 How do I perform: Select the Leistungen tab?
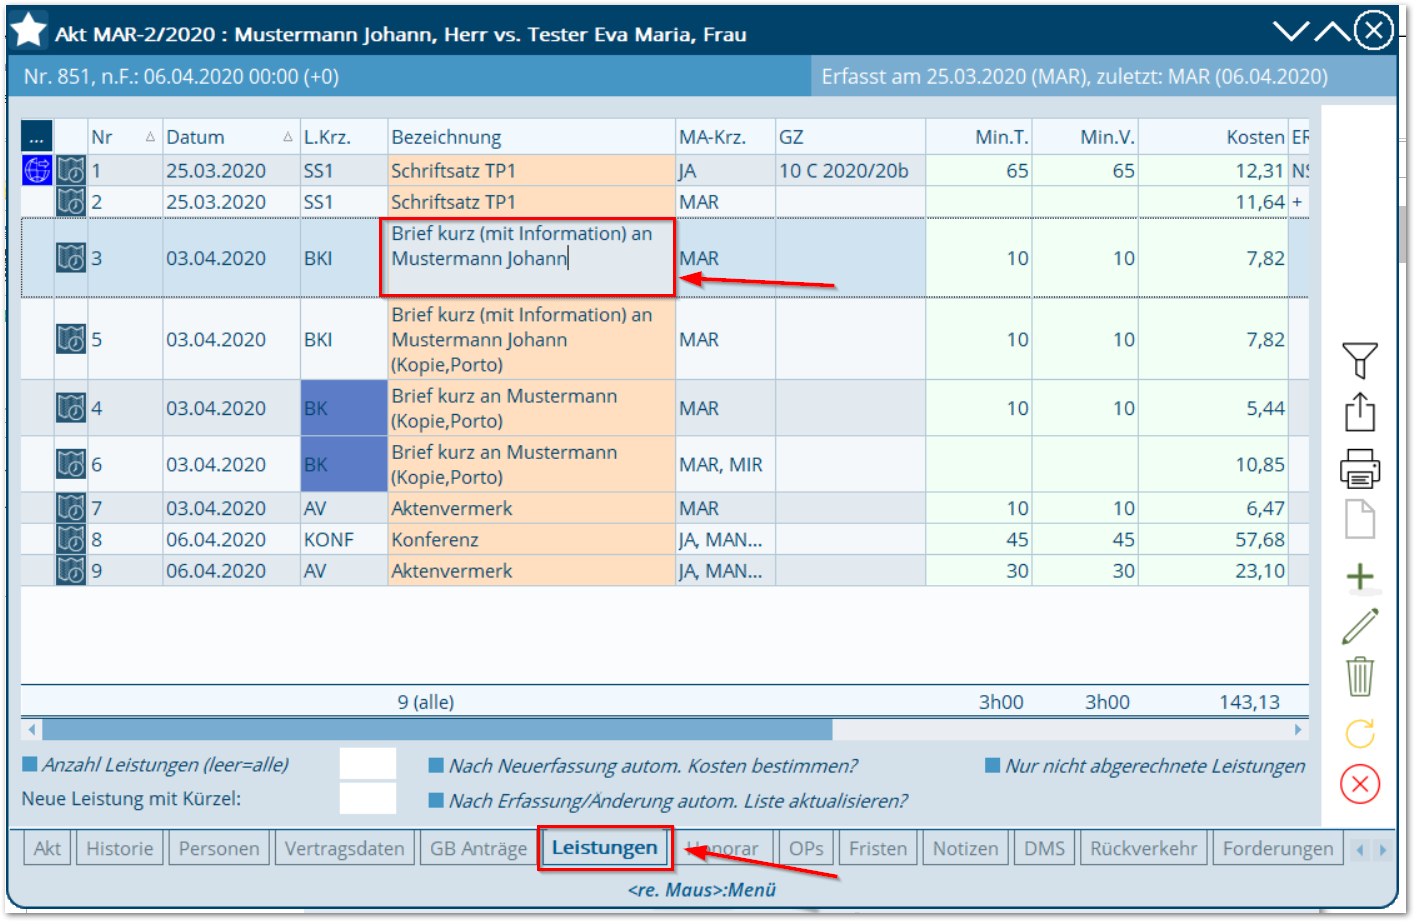pyautogui.click(x=605, y=848)
